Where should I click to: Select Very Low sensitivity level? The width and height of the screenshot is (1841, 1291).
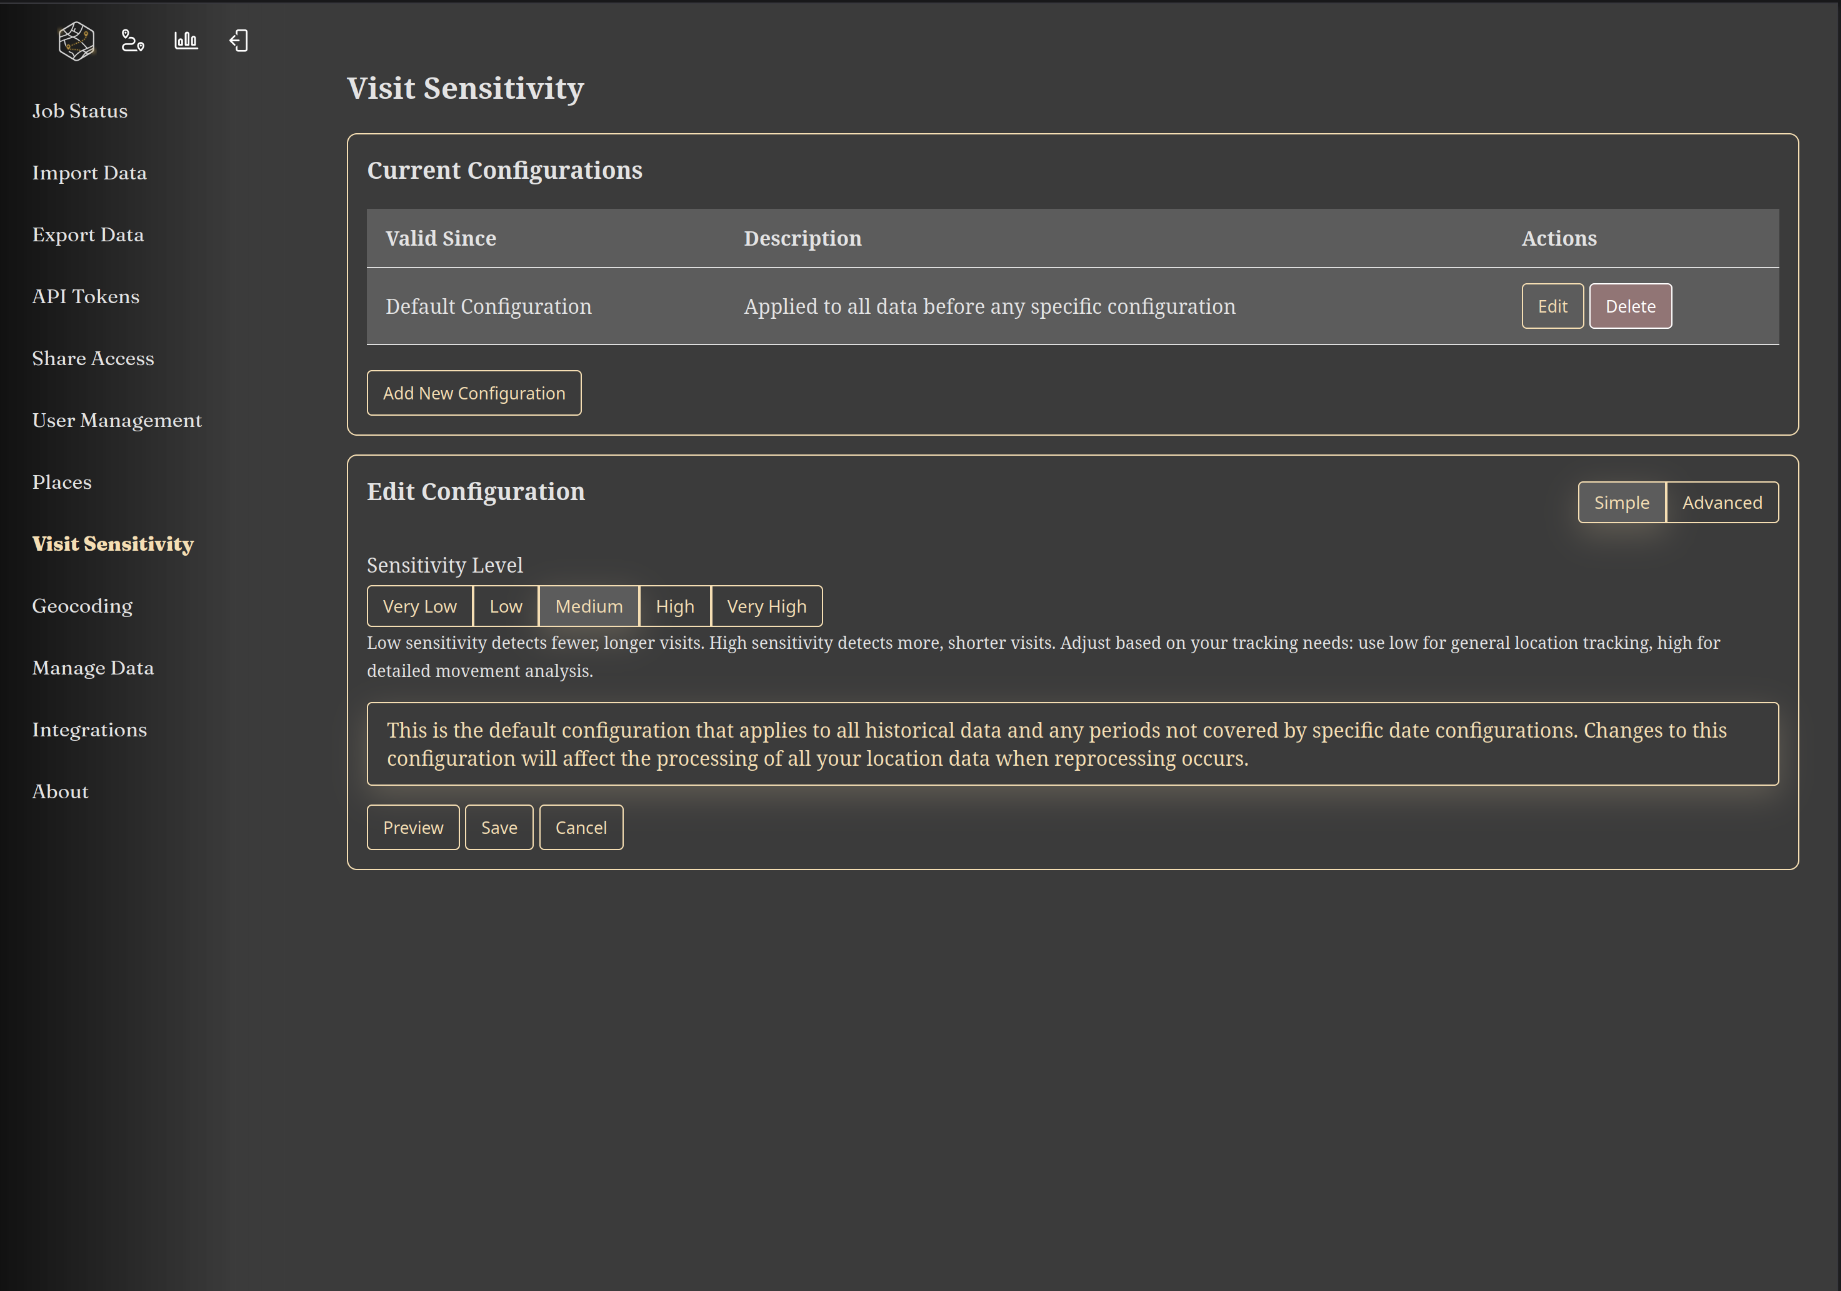coord(419,606)
